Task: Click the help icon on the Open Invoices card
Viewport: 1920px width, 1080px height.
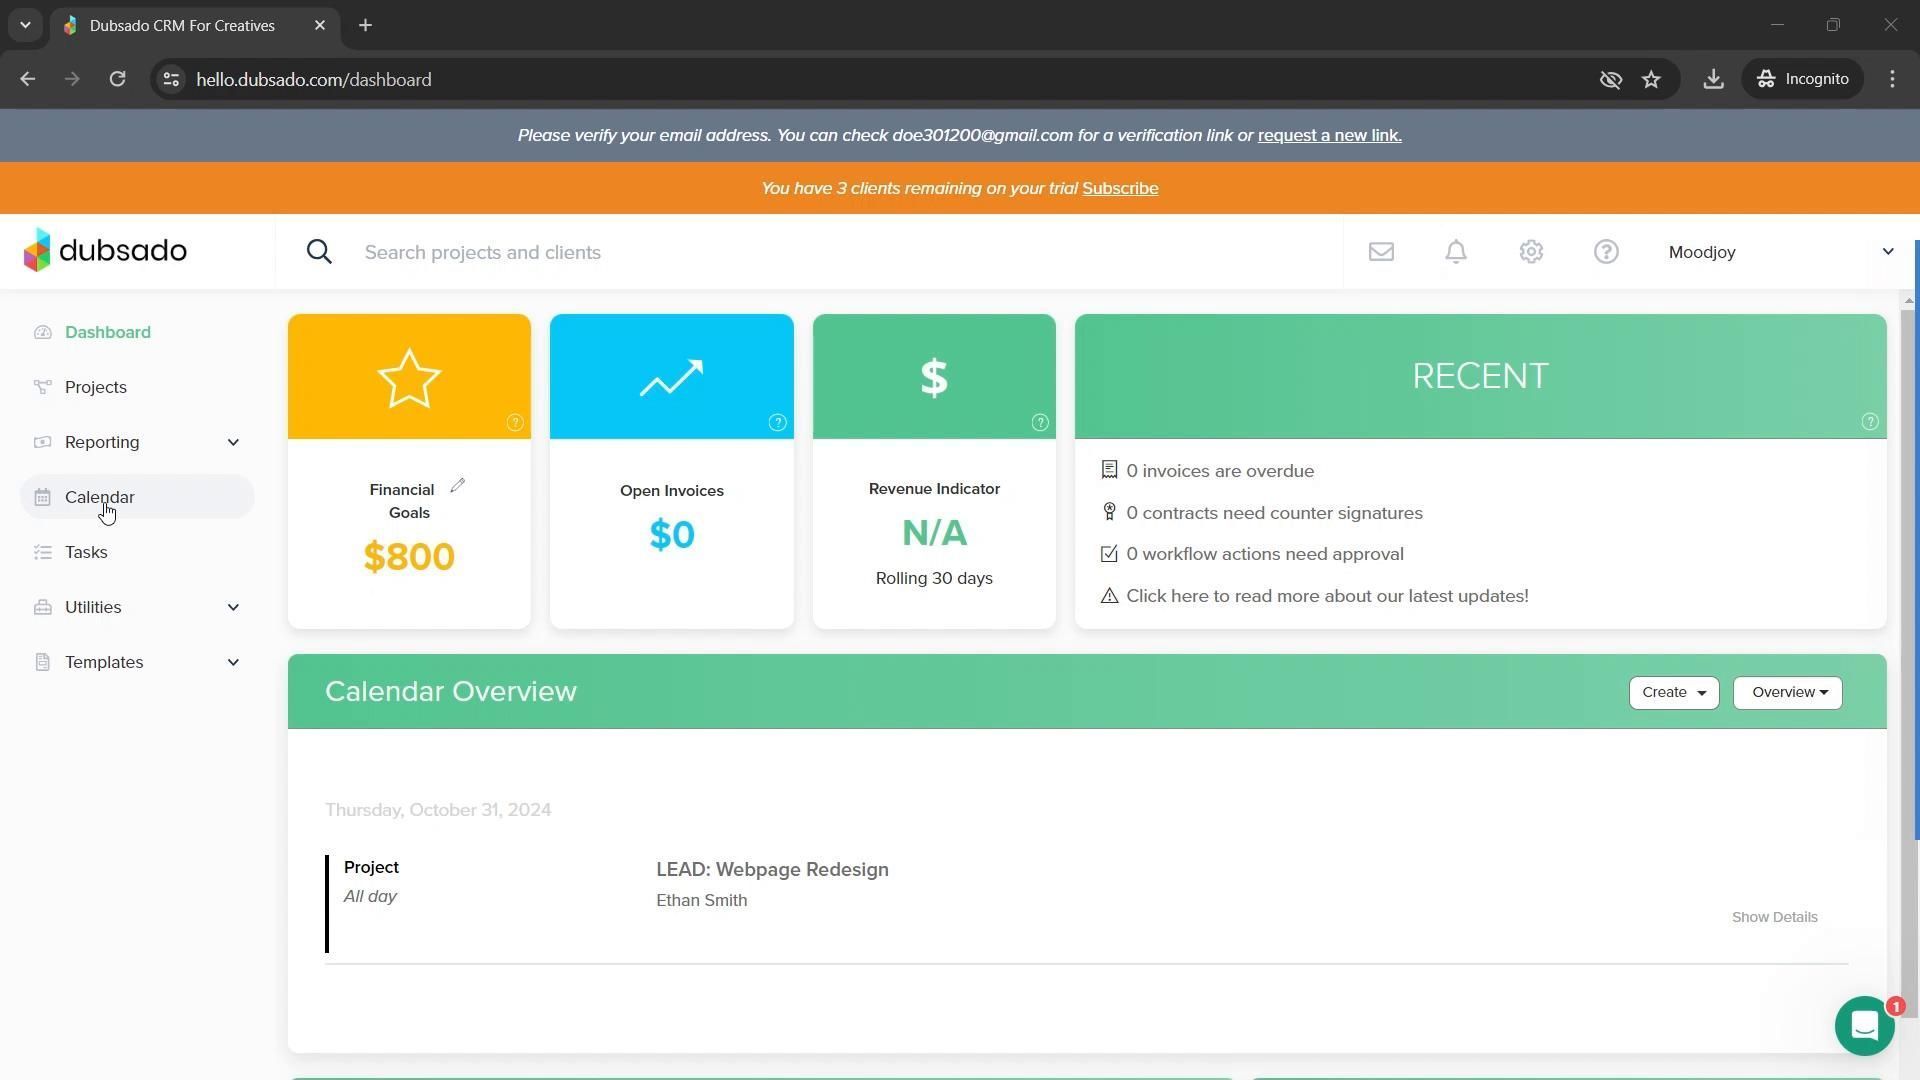Action: pos(777,423)
